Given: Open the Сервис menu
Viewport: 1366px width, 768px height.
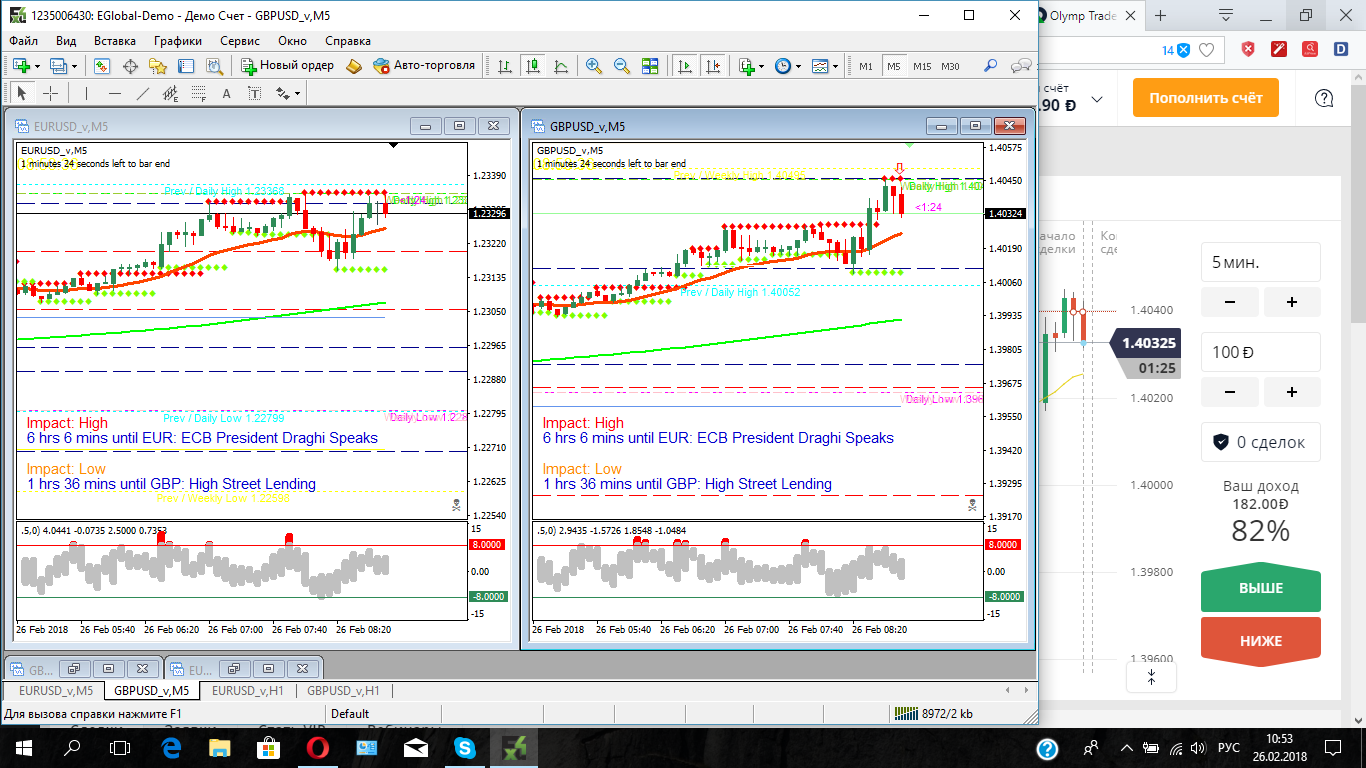Looking at the screenshot, I should pyautogui.click(x=240, y=41).
